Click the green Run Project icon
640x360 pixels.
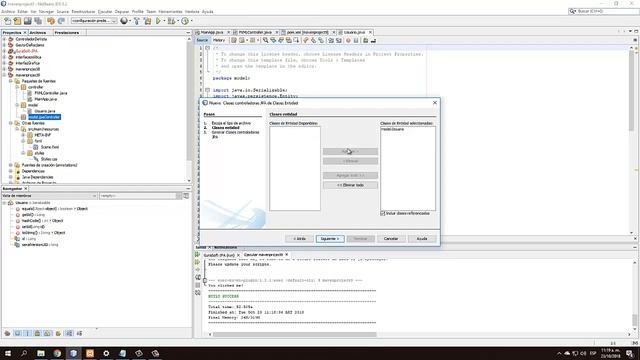tap(158, 21)
